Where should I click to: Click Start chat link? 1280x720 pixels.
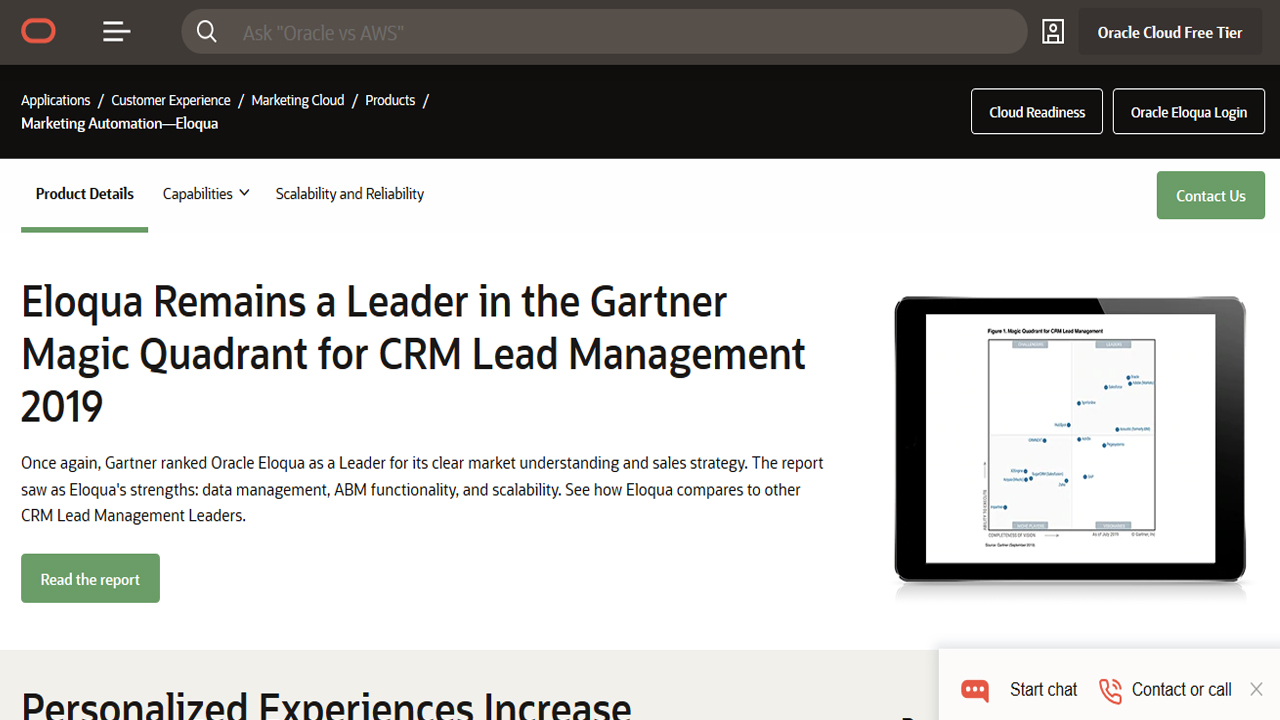(1043, 690)
